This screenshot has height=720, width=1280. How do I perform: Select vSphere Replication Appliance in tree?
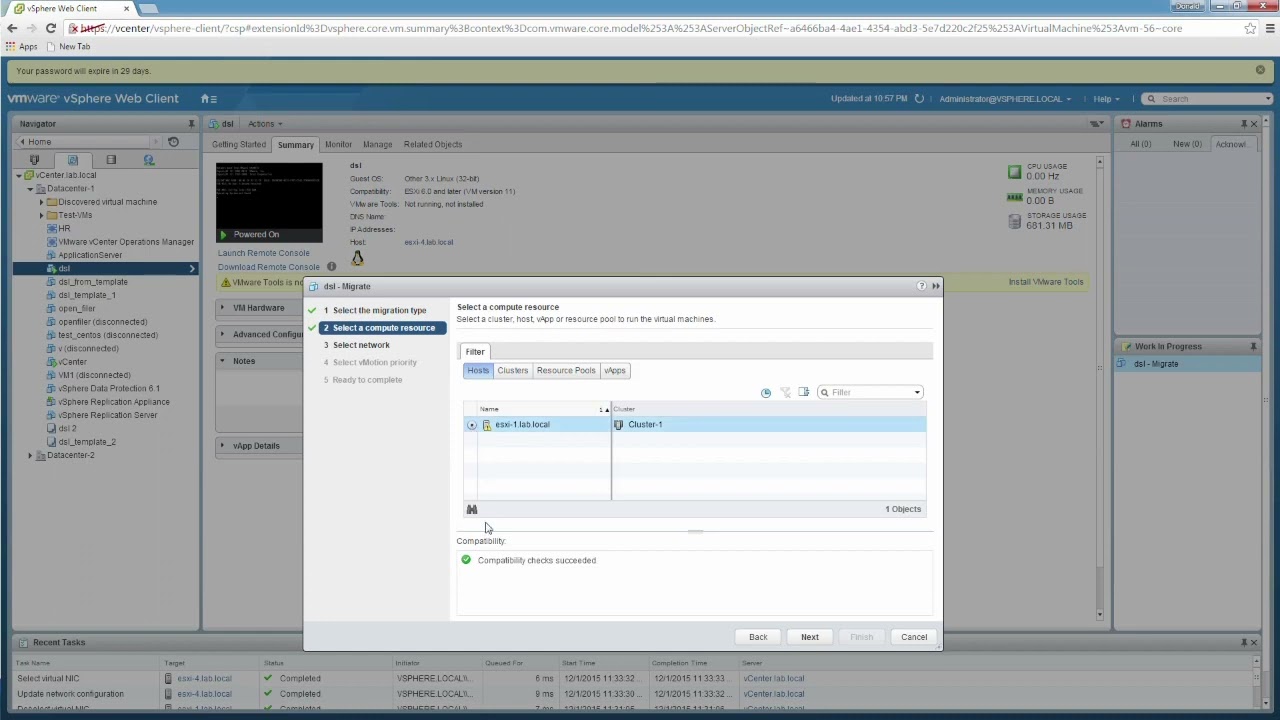[114, 402]
